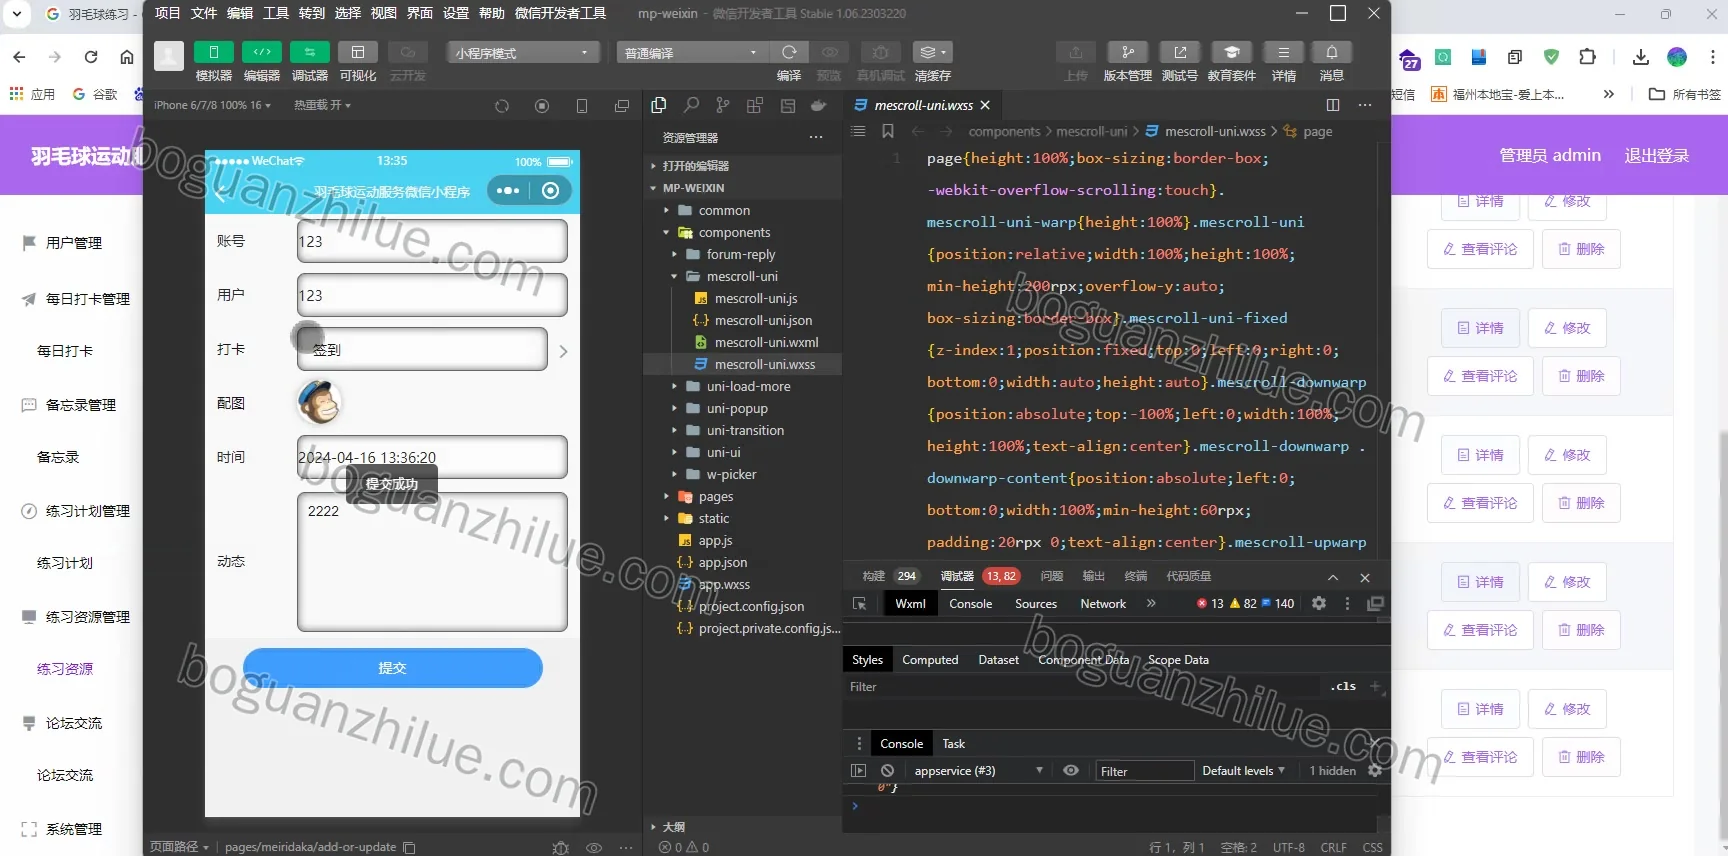Click the simulator phone device icon

pyautogui.click(x=582, y=106)
